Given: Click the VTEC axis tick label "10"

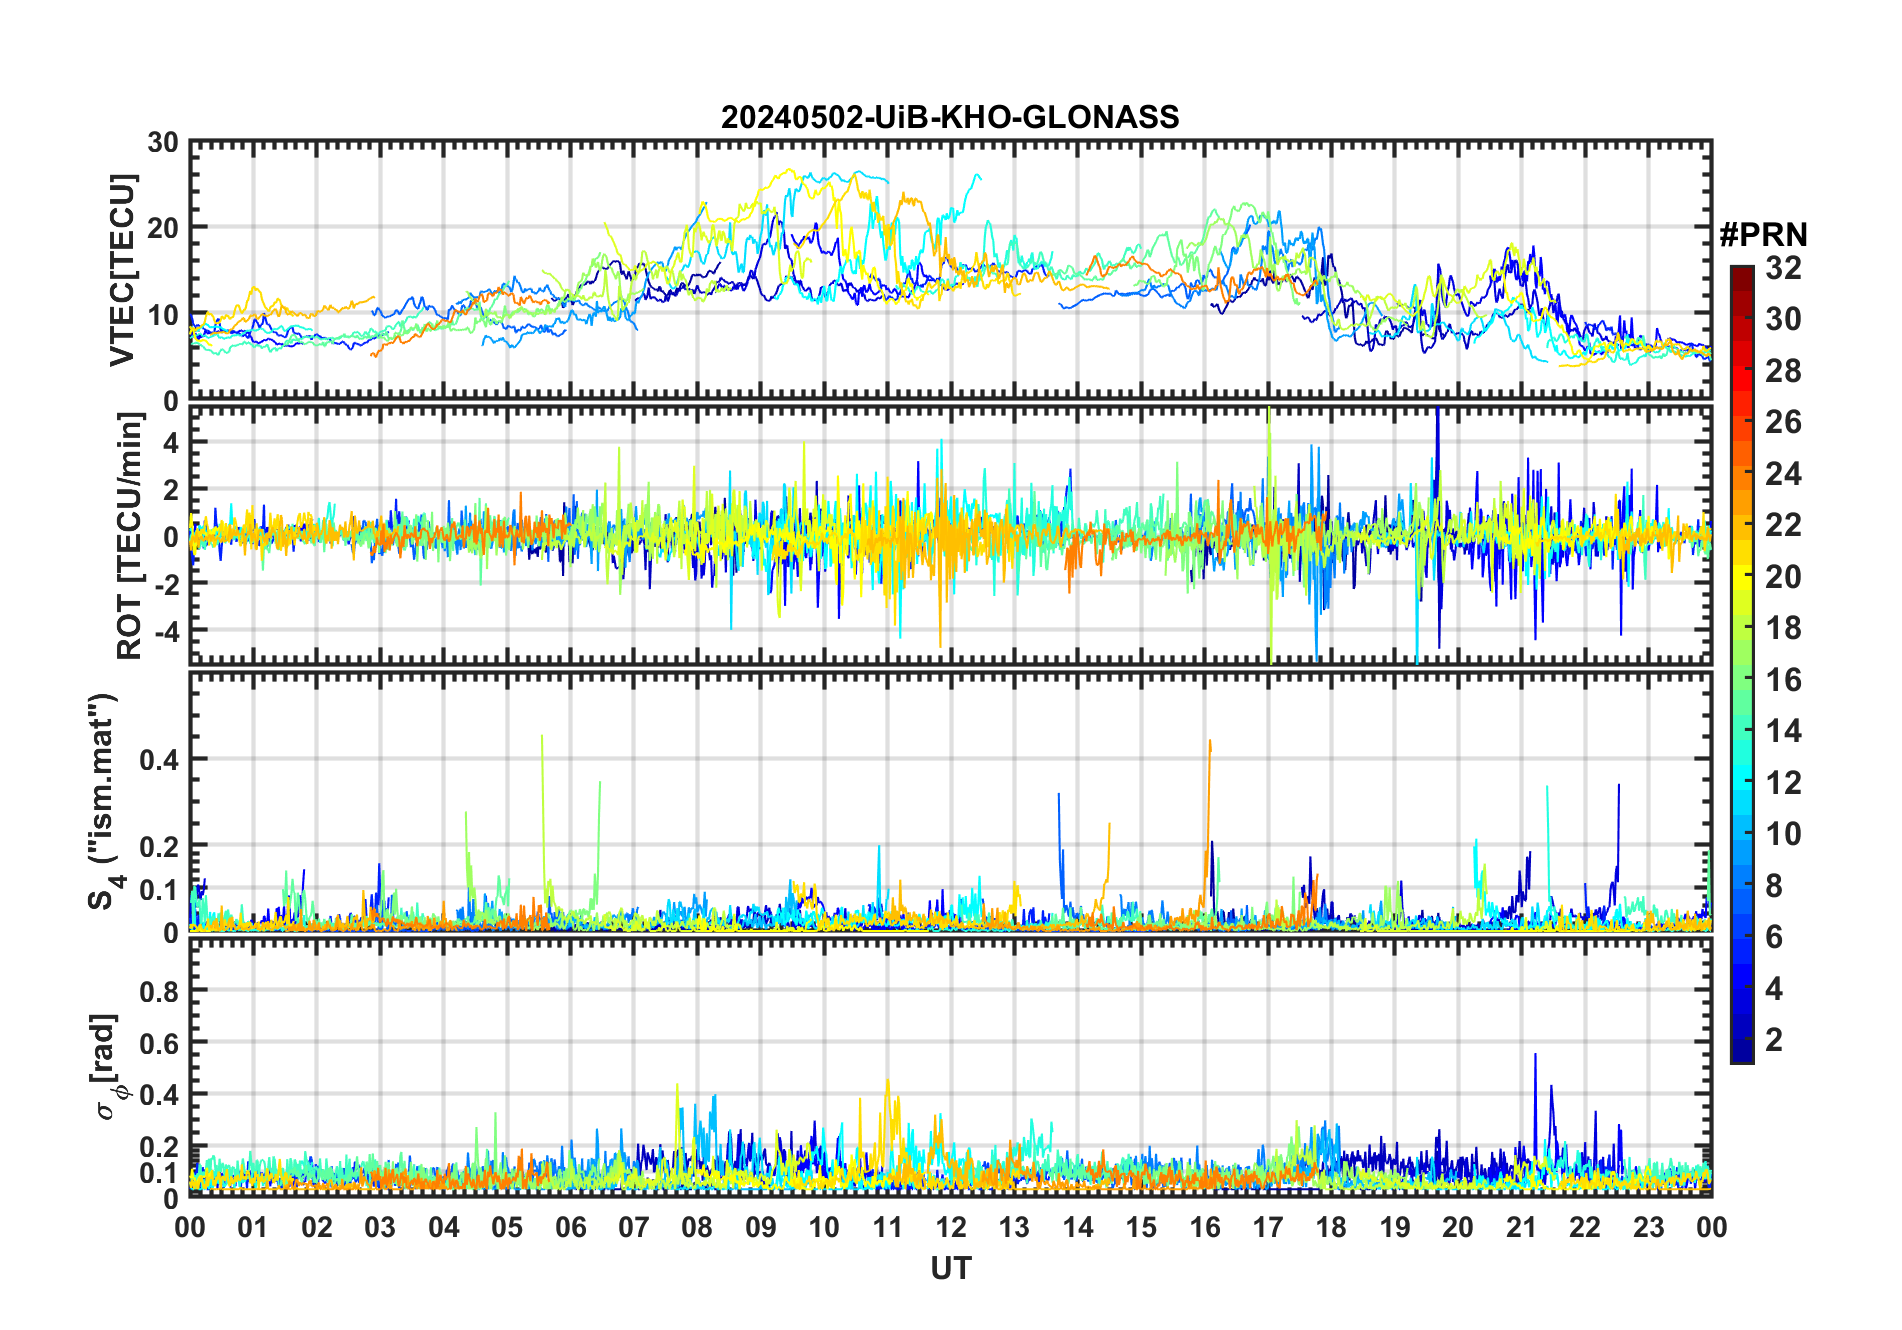Looking at the screenshot, I should tap(162, 316).
